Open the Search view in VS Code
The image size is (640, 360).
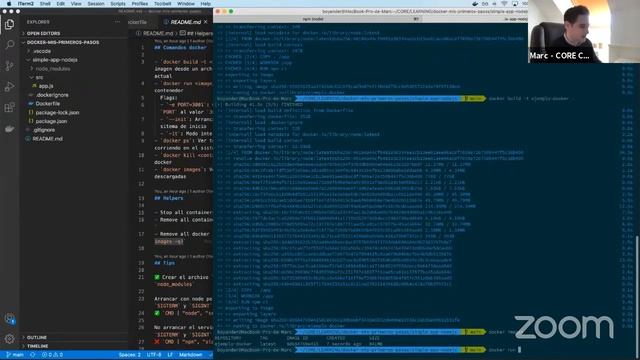9,44
